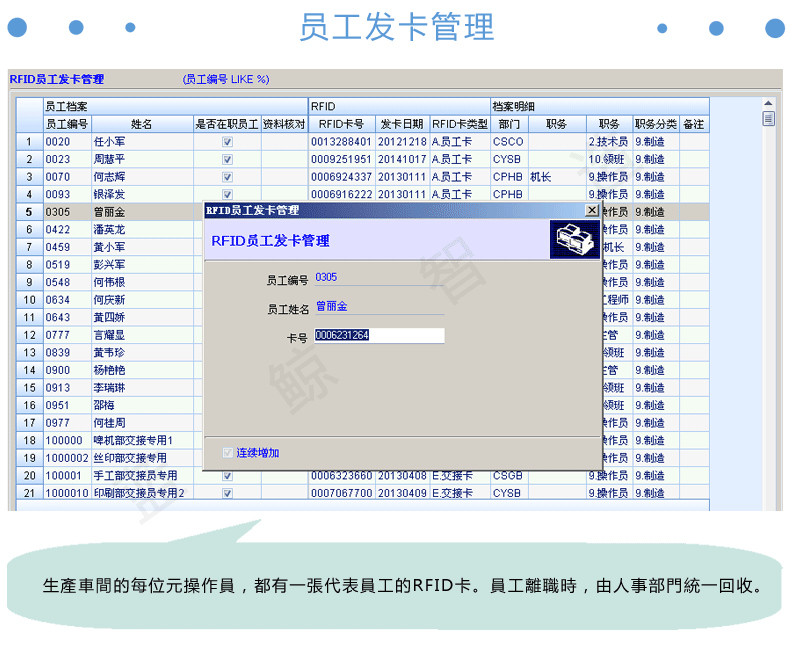Click the 备注 column header
The height and width of the screenshot is (660, 790).
pos(694,124)
